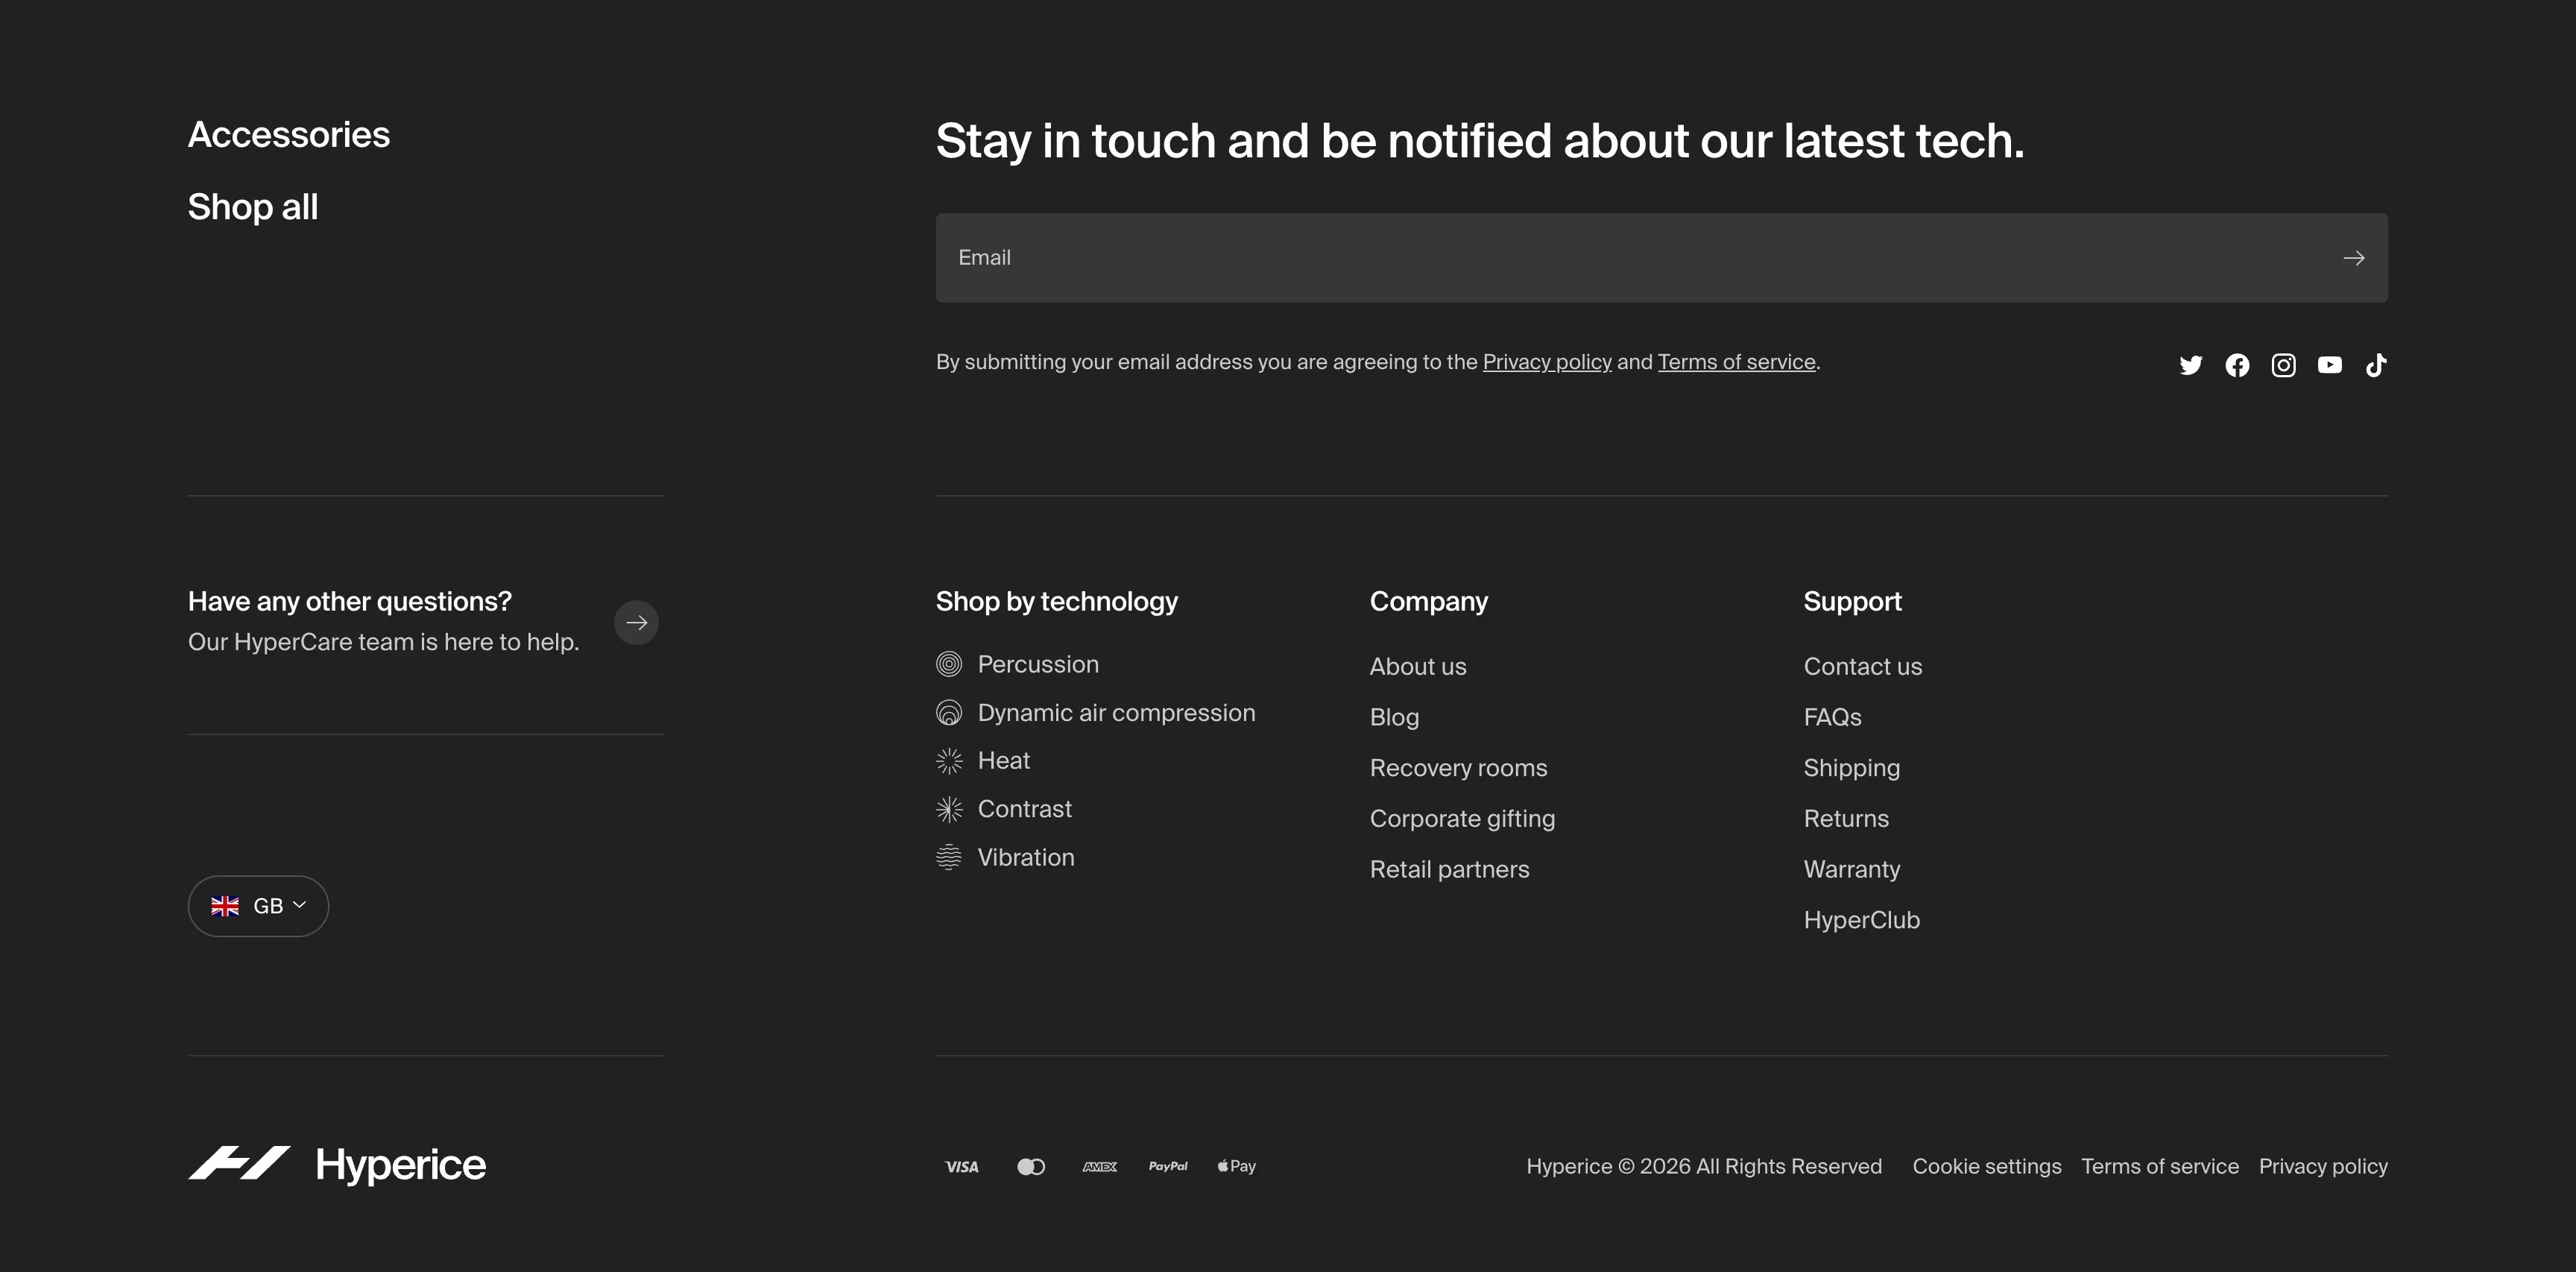The height and width of the screenshot is (1272, 2576).
Task: Select Dynamic air compression link
Action: [1116, 713]
